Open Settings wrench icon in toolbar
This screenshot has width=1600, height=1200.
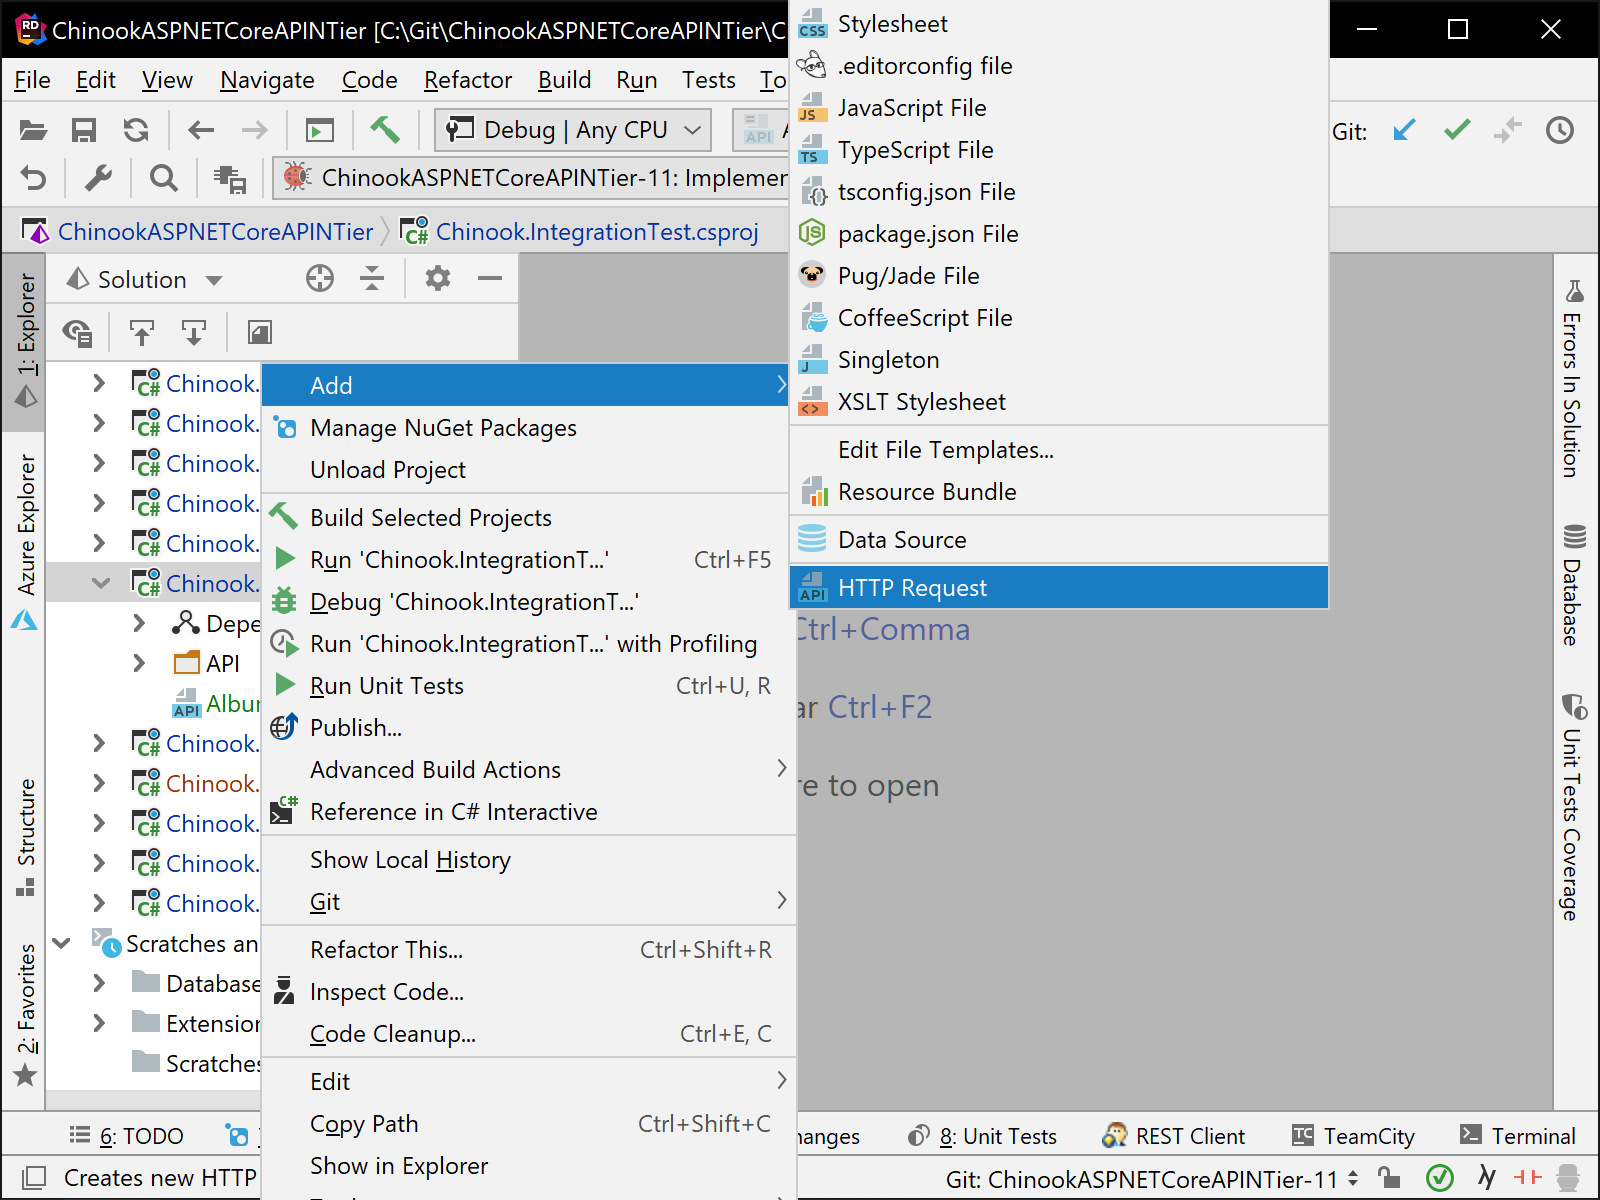tap(98, 179)
